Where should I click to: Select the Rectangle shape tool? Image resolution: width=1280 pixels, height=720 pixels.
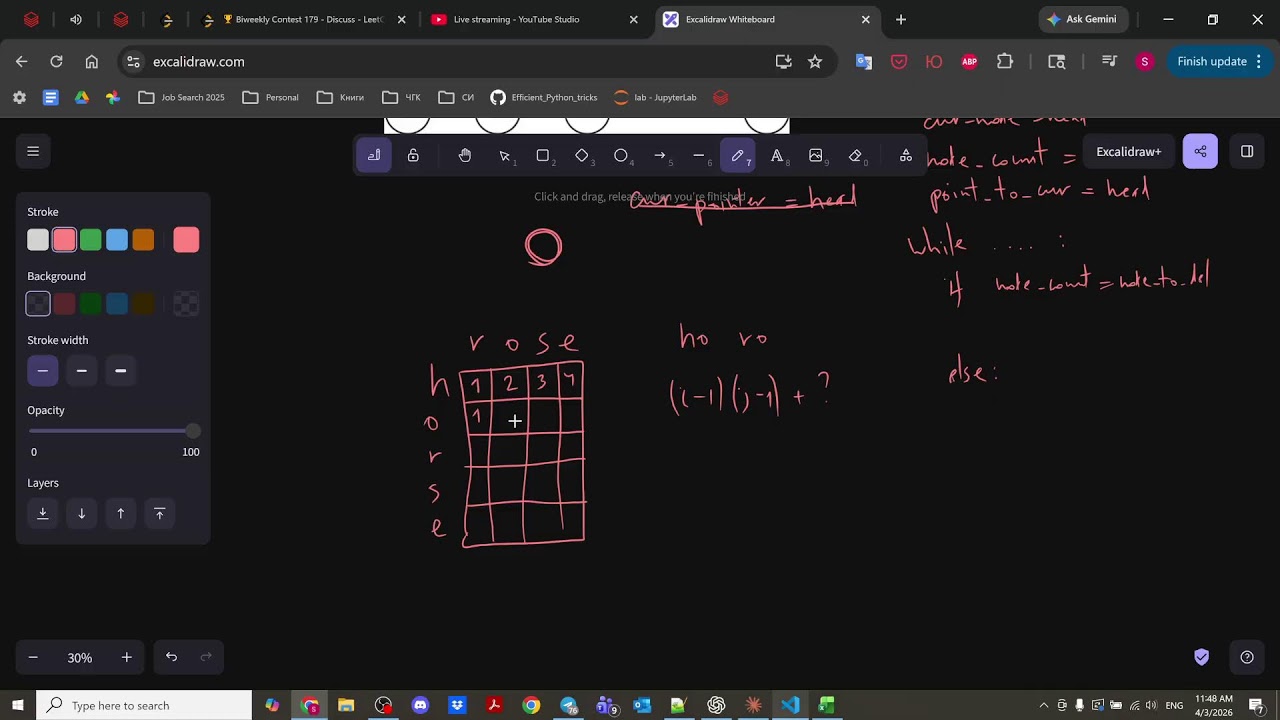click(543, 155)
